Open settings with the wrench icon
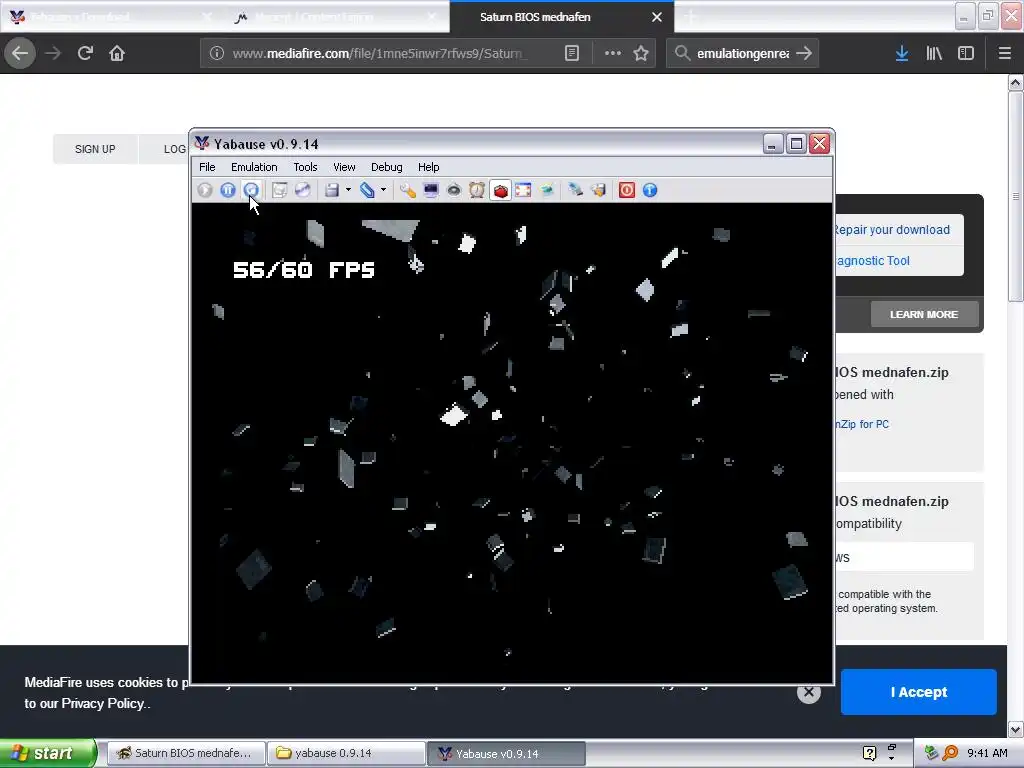The width and height of the screenshot is (1024, 768). pos(408,190)
